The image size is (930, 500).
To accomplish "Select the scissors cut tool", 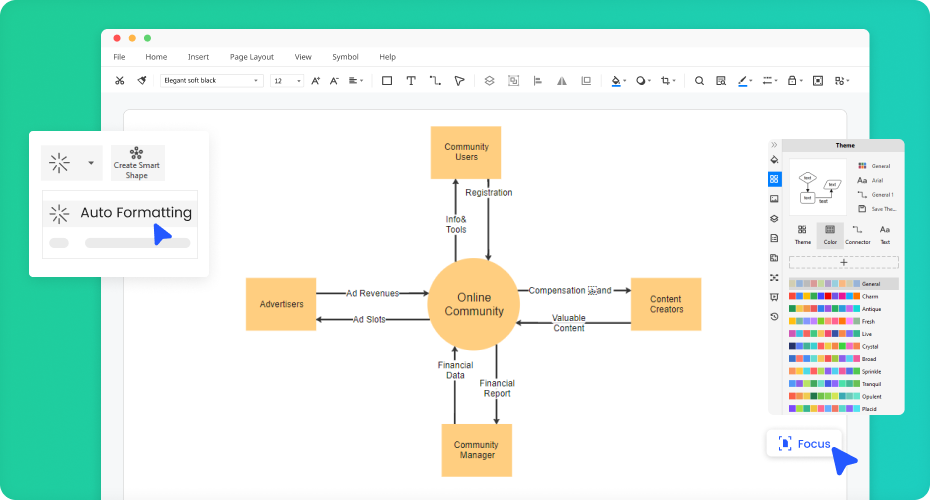I will [x=120, y=80].
